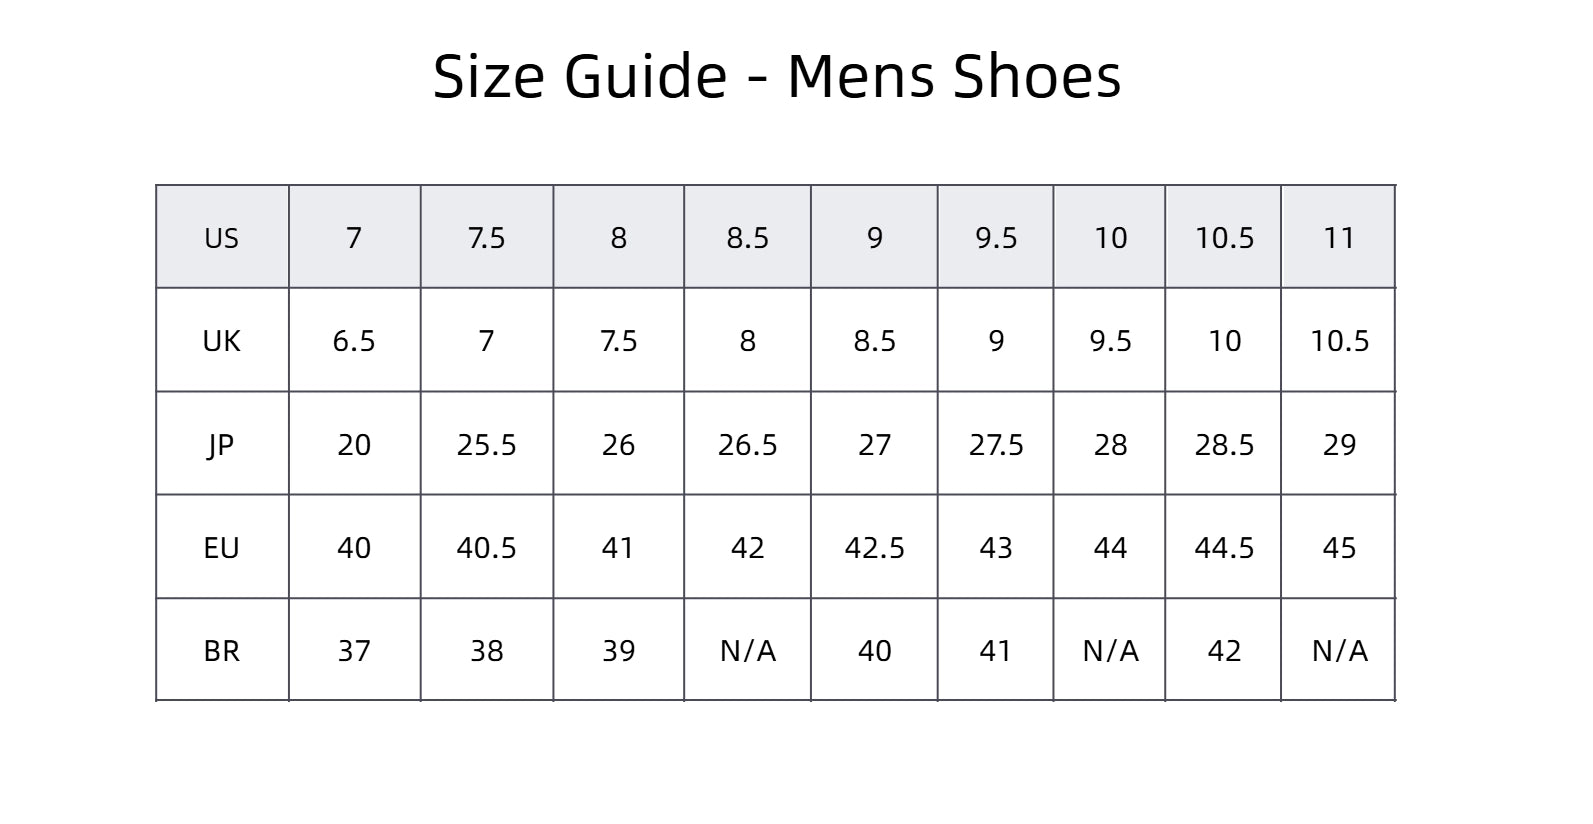Screen dimensions: 1593x824
Task: Click the Size Guide - Mens Shoes title
Action: (777, 76)
